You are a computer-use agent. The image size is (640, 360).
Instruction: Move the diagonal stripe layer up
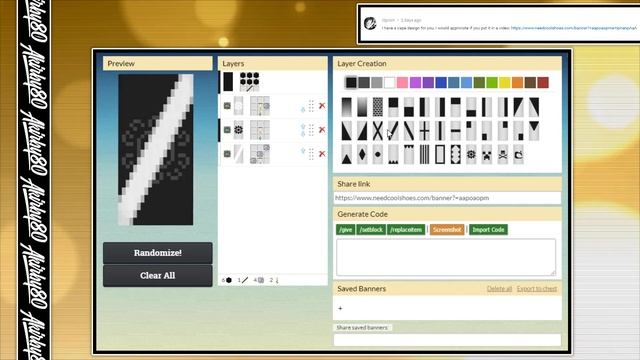pyautogui.click(x=303, y=151)
